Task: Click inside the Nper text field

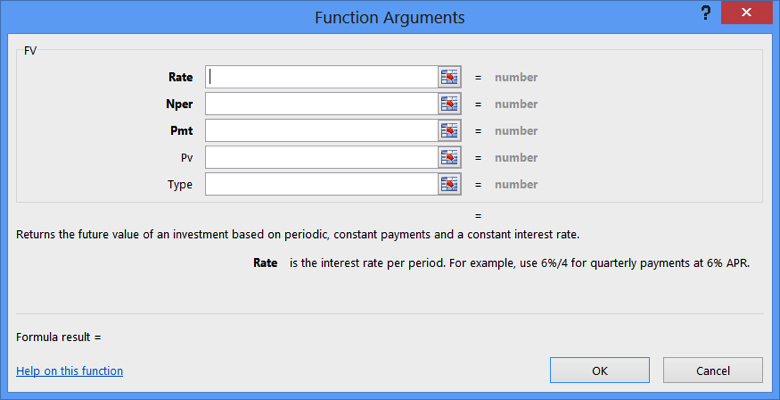Action: pyautogui.click(x=321, y=104)
